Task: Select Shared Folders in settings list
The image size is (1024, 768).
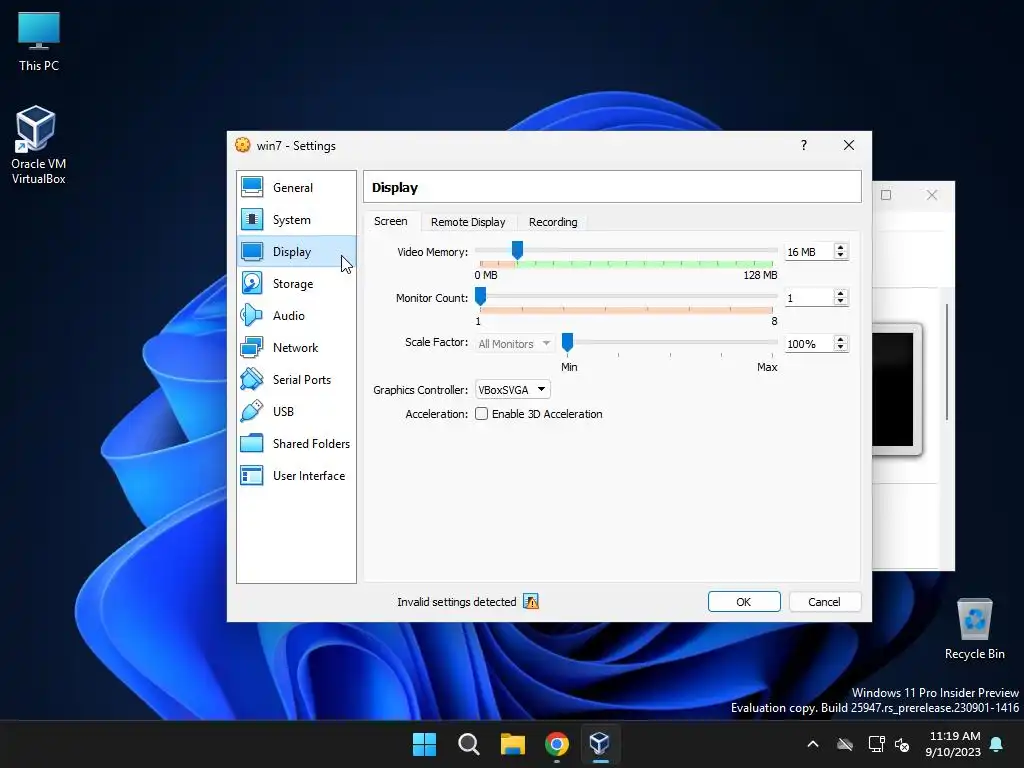Action: tap(296, 443)
